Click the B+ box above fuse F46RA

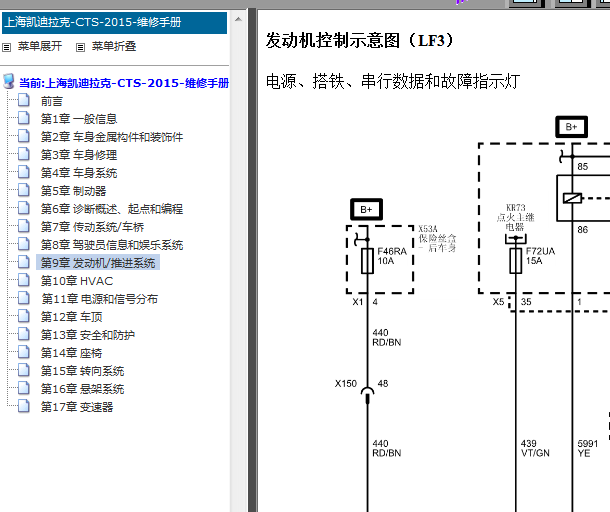tap(366, 209)
